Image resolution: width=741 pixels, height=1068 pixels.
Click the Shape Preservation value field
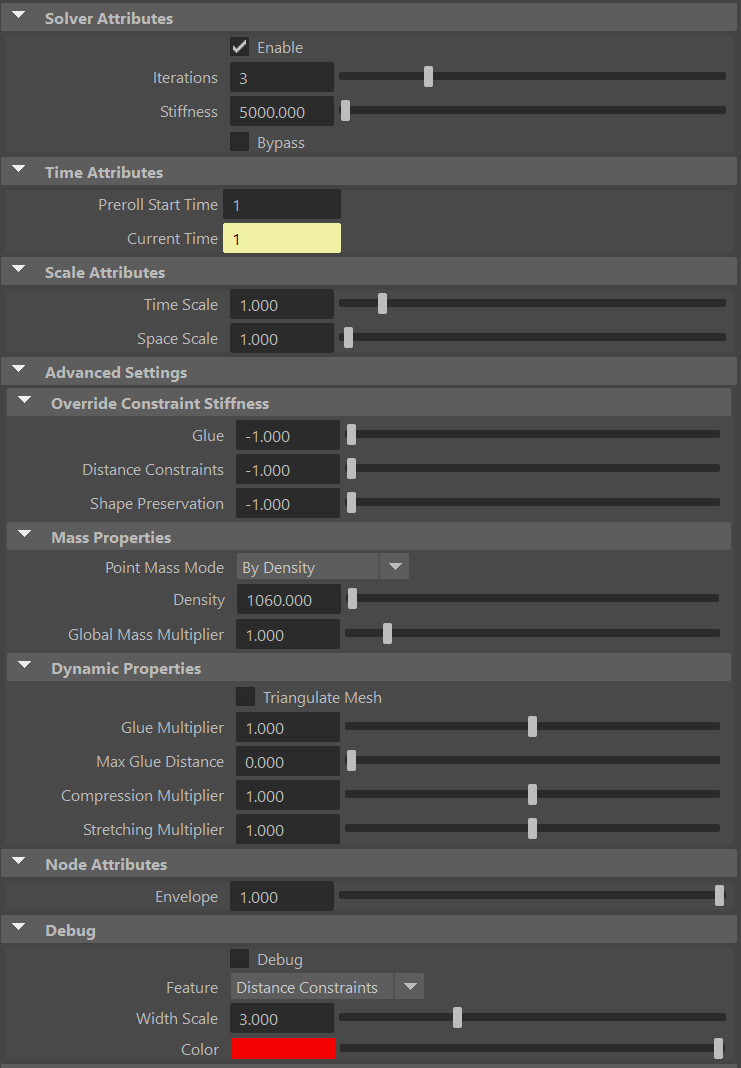tap(288, 503)
